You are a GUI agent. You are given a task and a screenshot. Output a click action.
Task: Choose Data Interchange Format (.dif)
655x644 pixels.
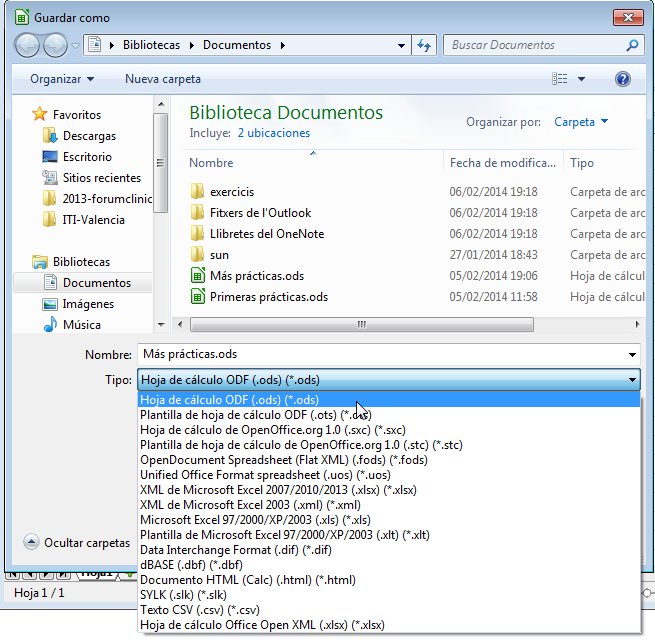click(x=388, y=550)
